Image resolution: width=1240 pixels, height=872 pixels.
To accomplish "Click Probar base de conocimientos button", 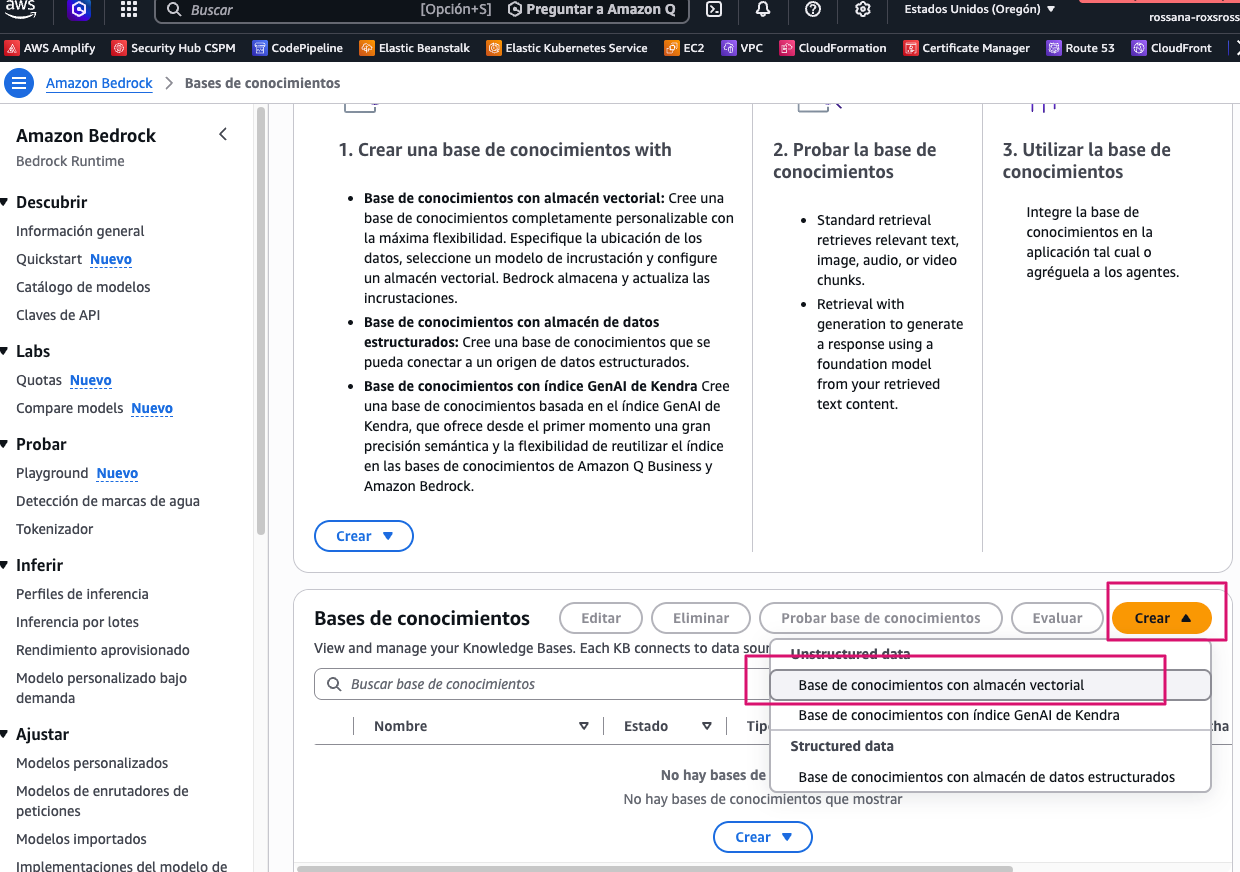I will pyautogui.click(x=881, y=618).
